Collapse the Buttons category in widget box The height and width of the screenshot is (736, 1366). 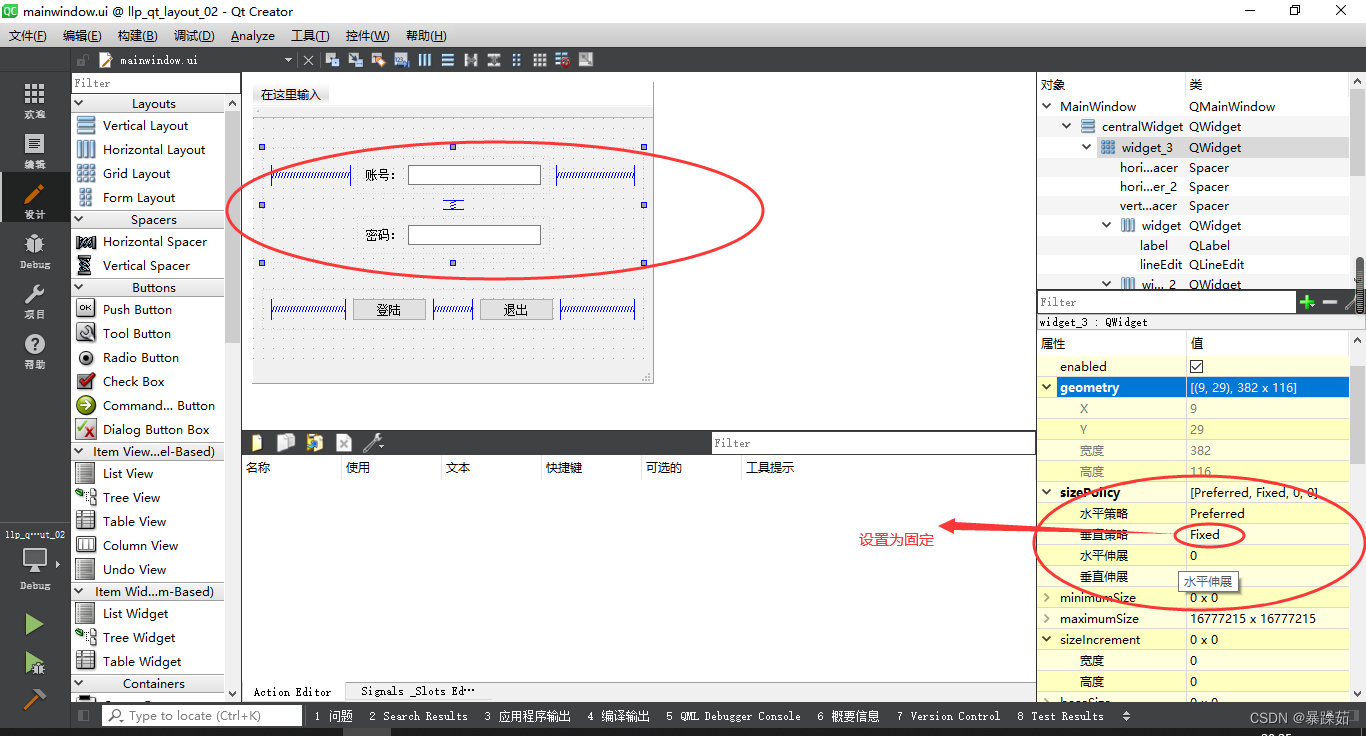[81, 287]
